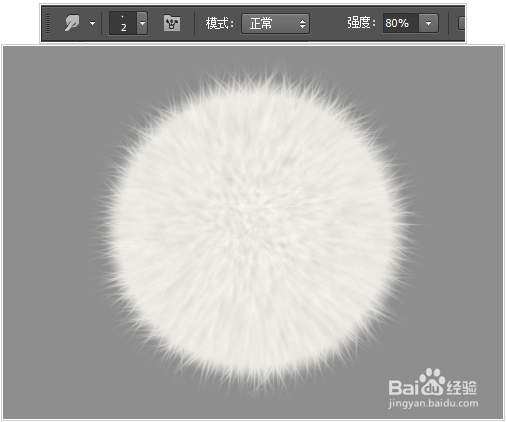This screenshot has height=422, width=506.
Task: Click the options bar grip handle
Action: pos(47,23)
